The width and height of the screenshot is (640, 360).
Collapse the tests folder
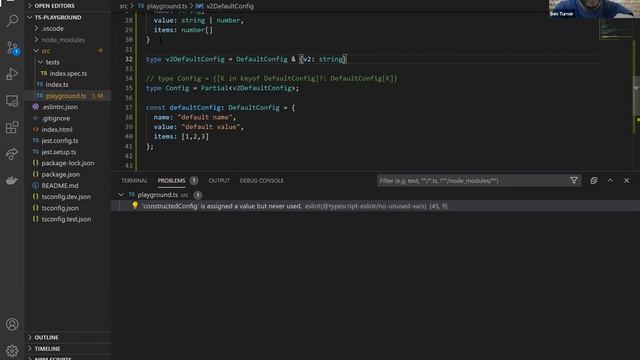pyautogui.click(x=52, y=62)
